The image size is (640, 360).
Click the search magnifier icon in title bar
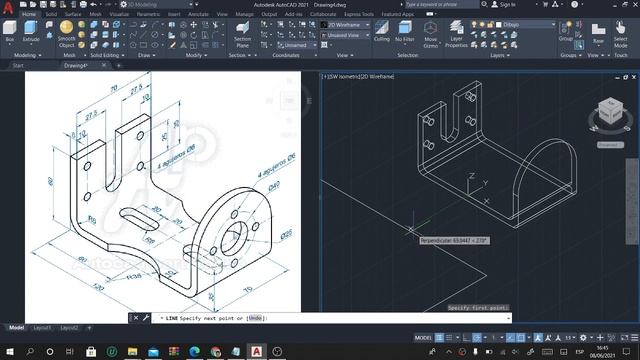click(484, 4)
